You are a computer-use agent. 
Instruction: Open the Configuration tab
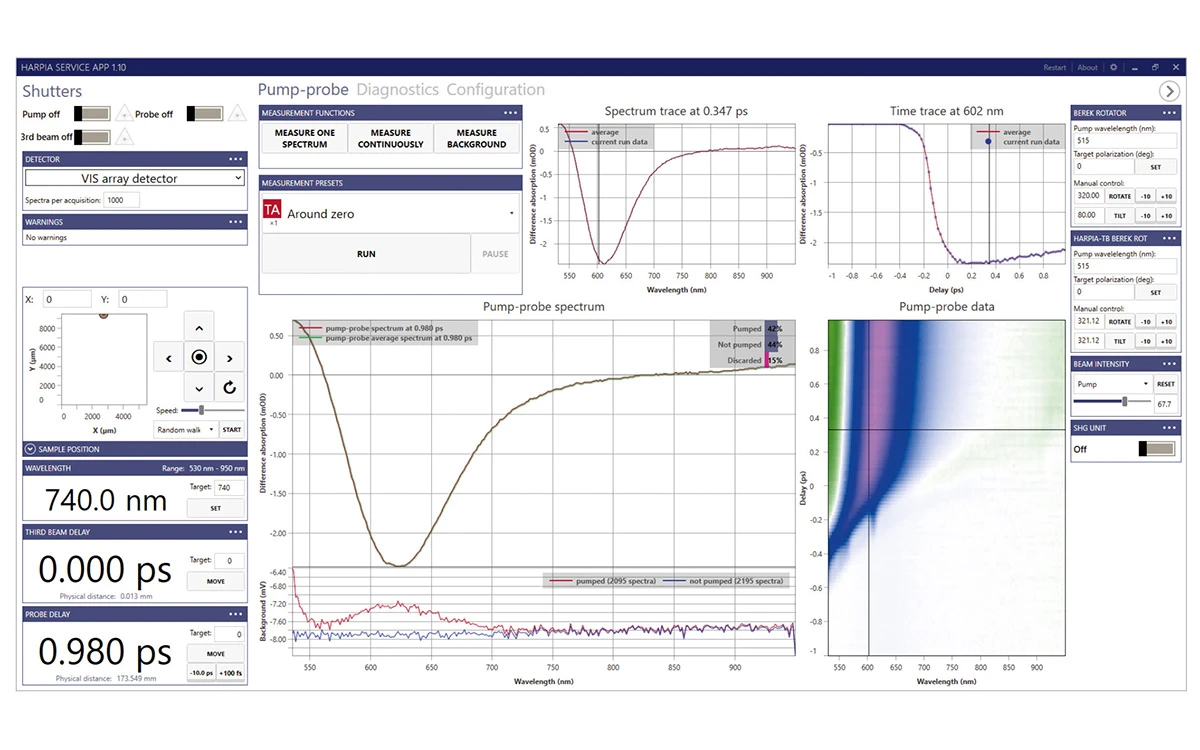(495, 90)
